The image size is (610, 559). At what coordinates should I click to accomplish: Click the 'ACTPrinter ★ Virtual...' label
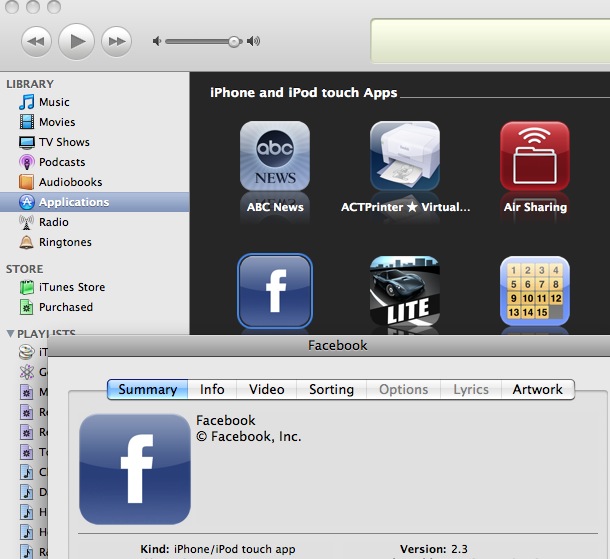(405, 207)
